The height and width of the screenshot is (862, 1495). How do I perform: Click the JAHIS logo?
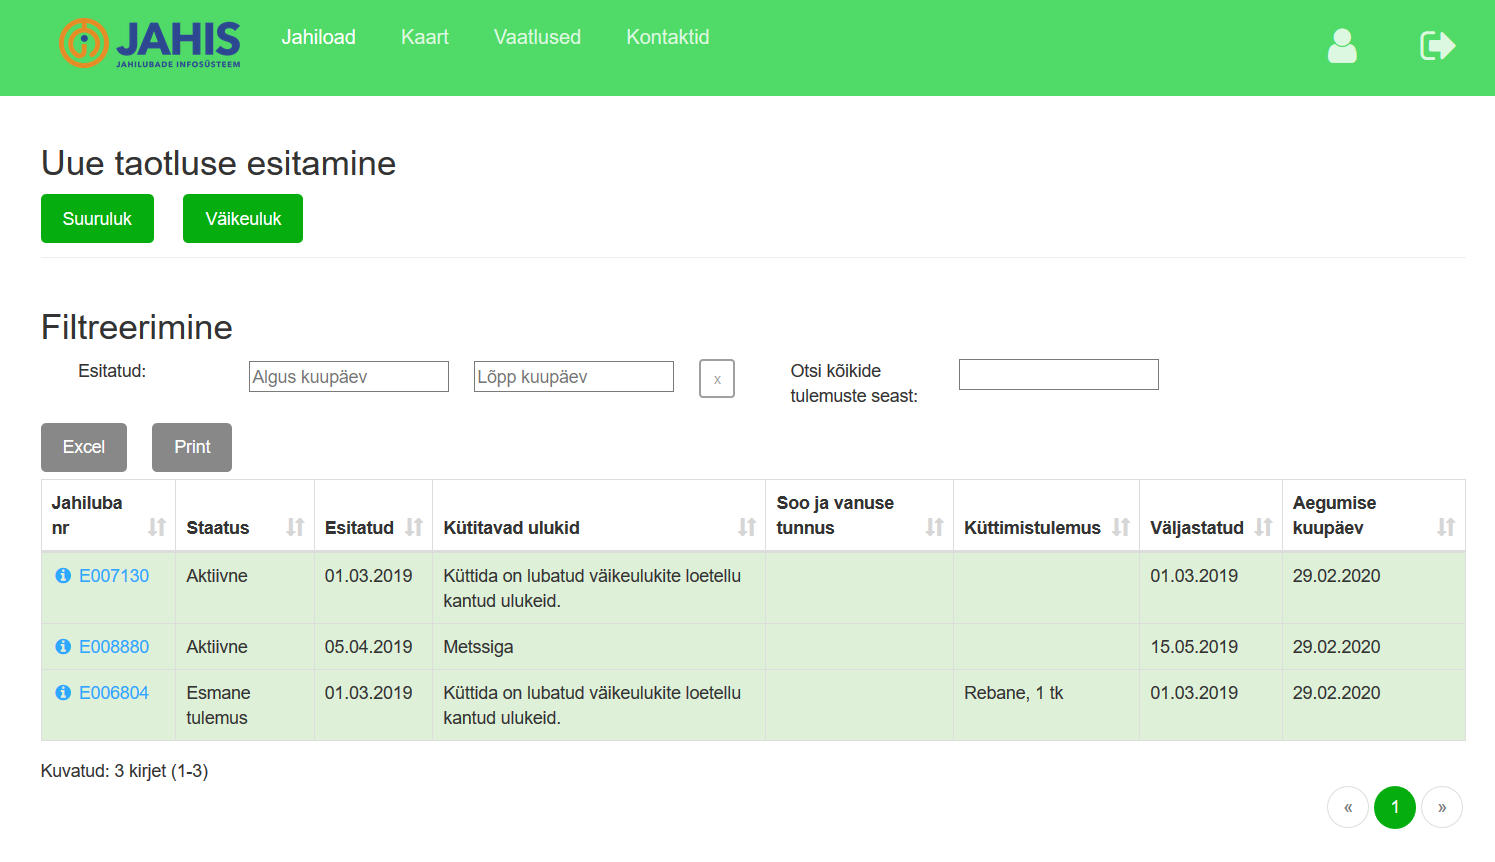(150, 44)
